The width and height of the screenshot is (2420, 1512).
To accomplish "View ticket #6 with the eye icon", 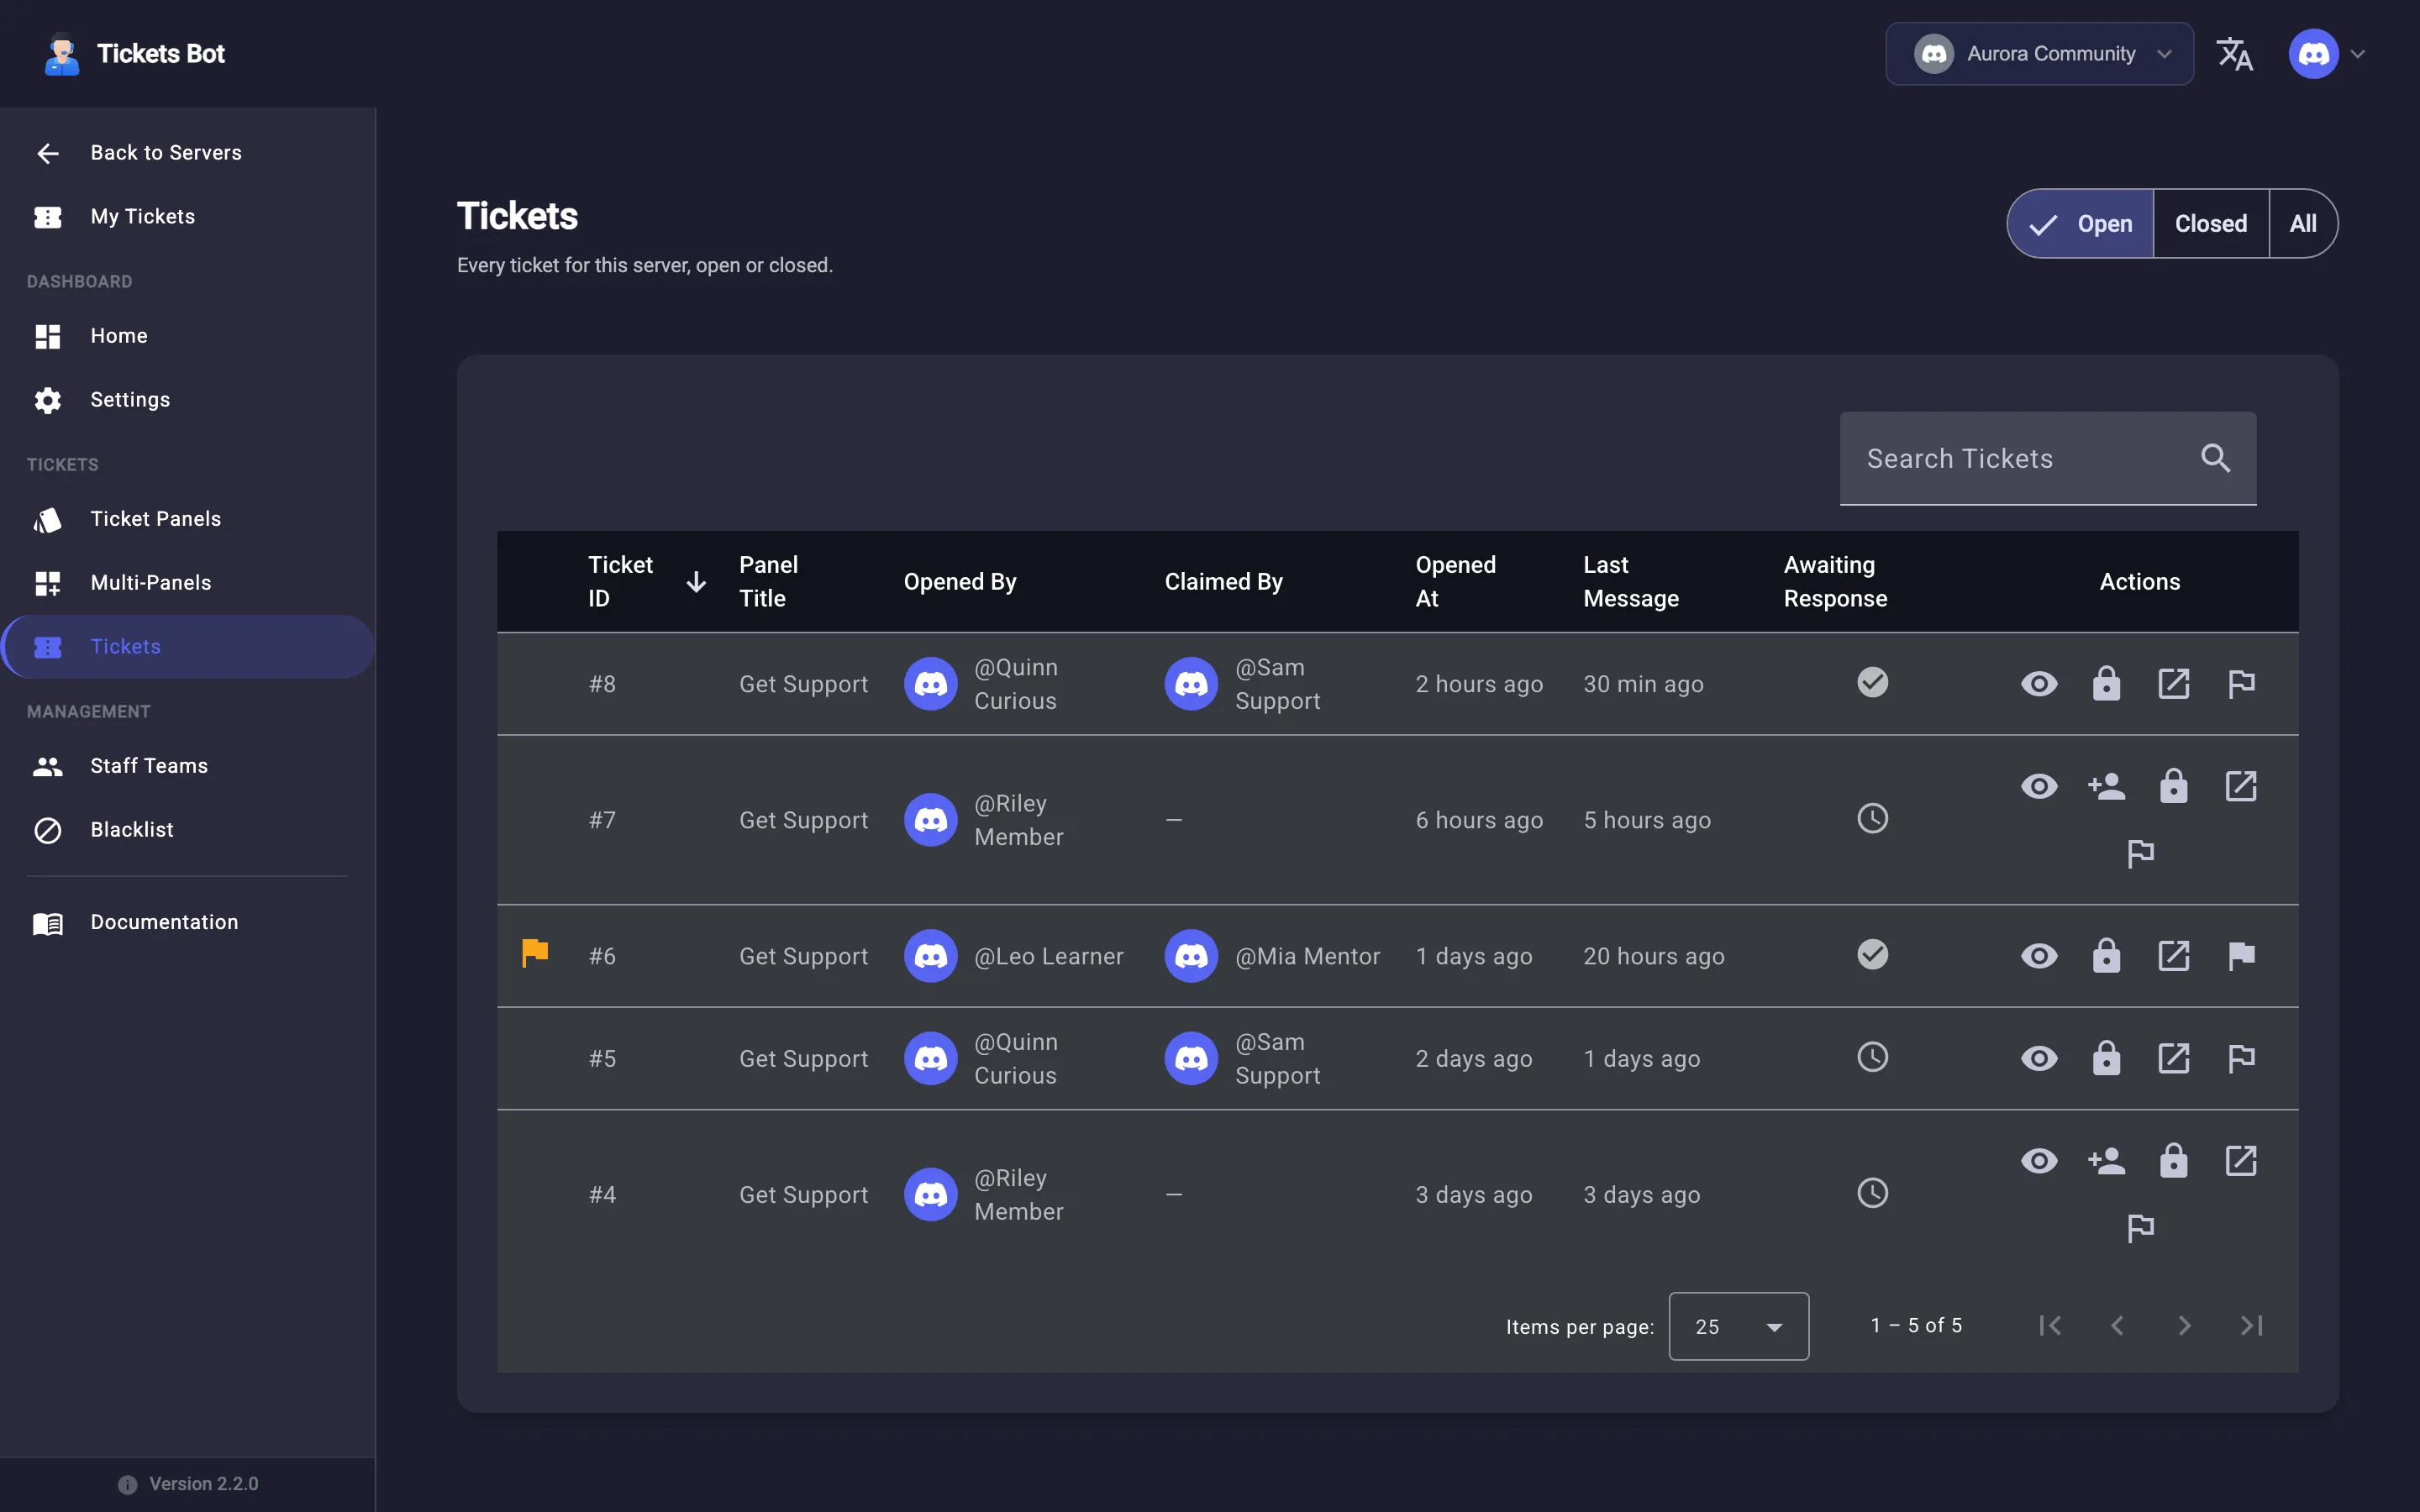I will (2039, 956).
